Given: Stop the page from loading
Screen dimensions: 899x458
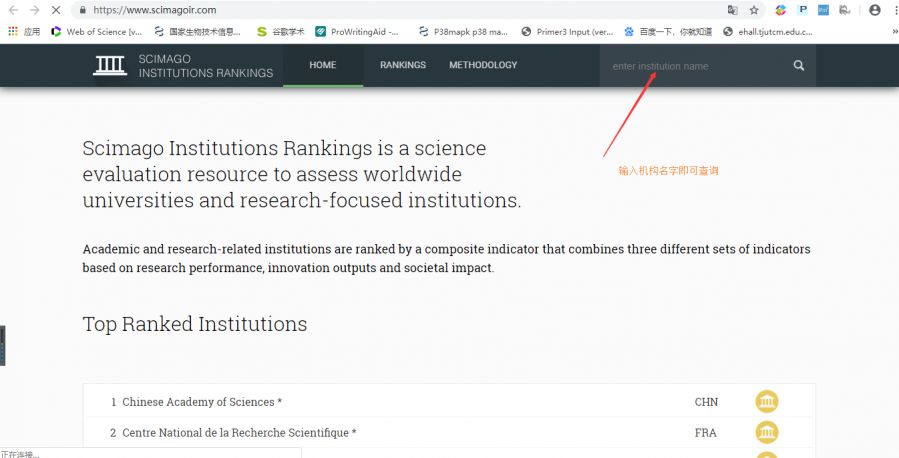Looking at the screenshot, I should [x=56, y=10].
